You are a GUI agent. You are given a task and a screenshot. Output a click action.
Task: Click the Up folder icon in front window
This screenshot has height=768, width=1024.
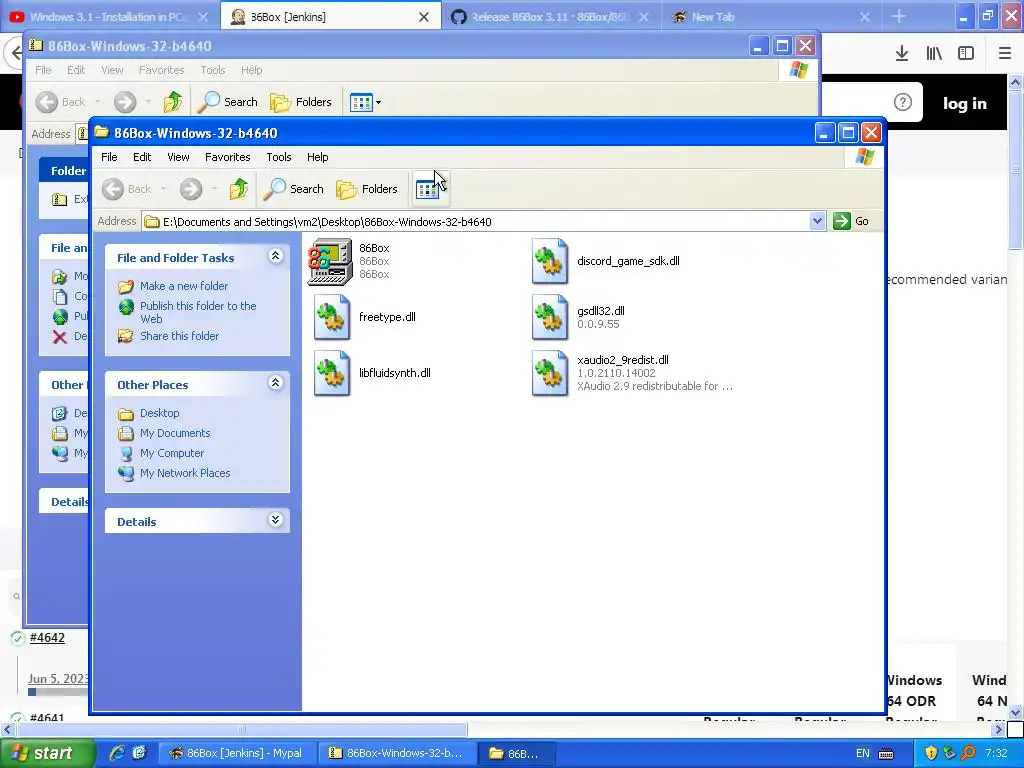pyautogui.click(x=238, y=189)
